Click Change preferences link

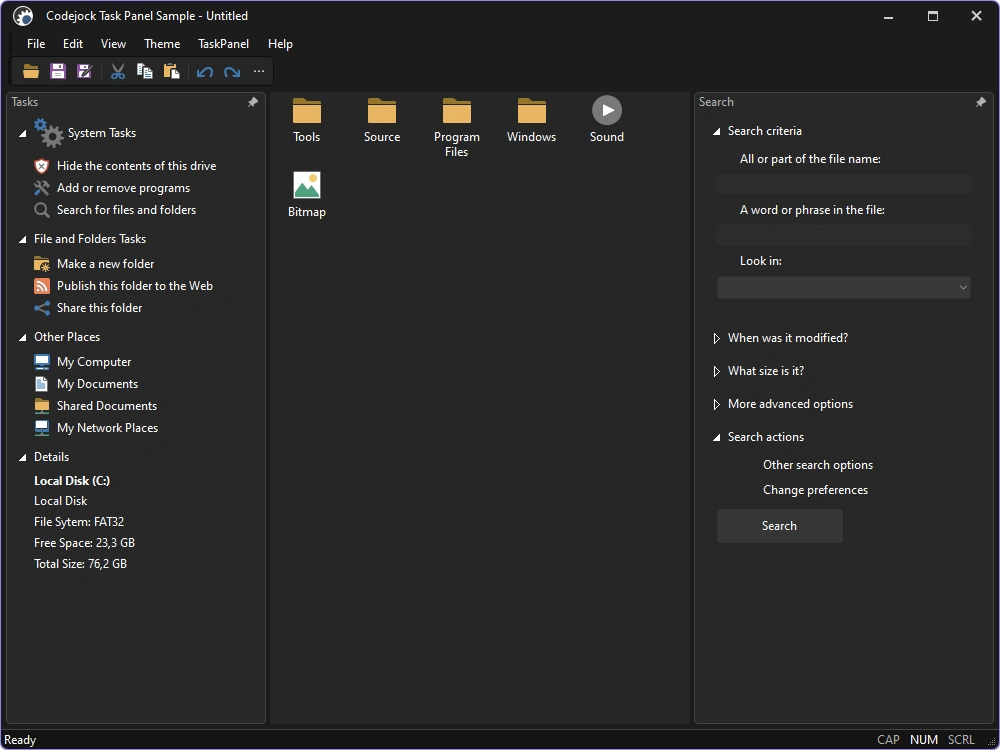click(815, 490)
